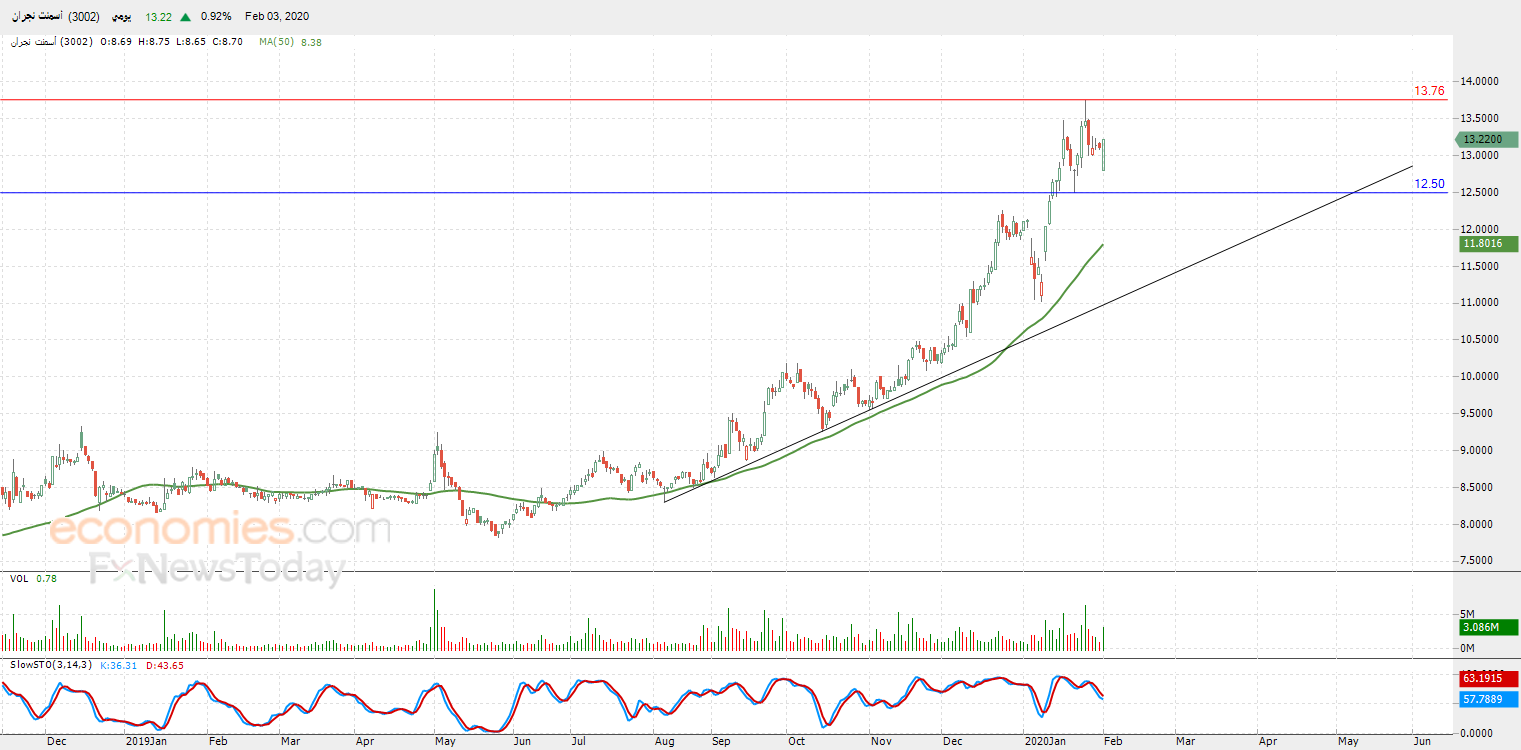Image resolution: width=1521 pixels, height=750 pixels.
Task: Click the red 63.1915 stochastic tag
Action: tap(1487, 679)
